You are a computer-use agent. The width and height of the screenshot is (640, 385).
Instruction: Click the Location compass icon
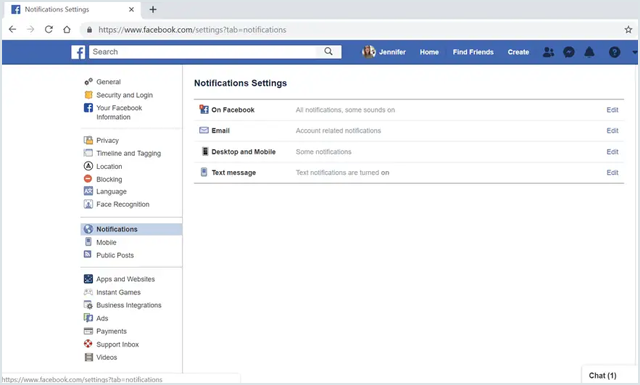pos(88,166)
